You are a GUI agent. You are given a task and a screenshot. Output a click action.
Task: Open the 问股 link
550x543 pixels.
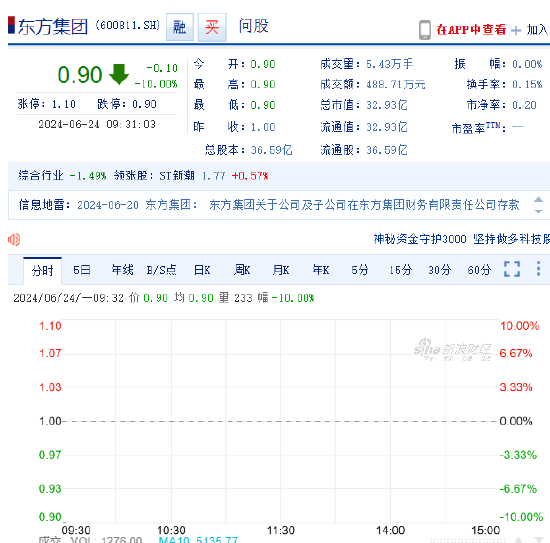click(254, 26)
